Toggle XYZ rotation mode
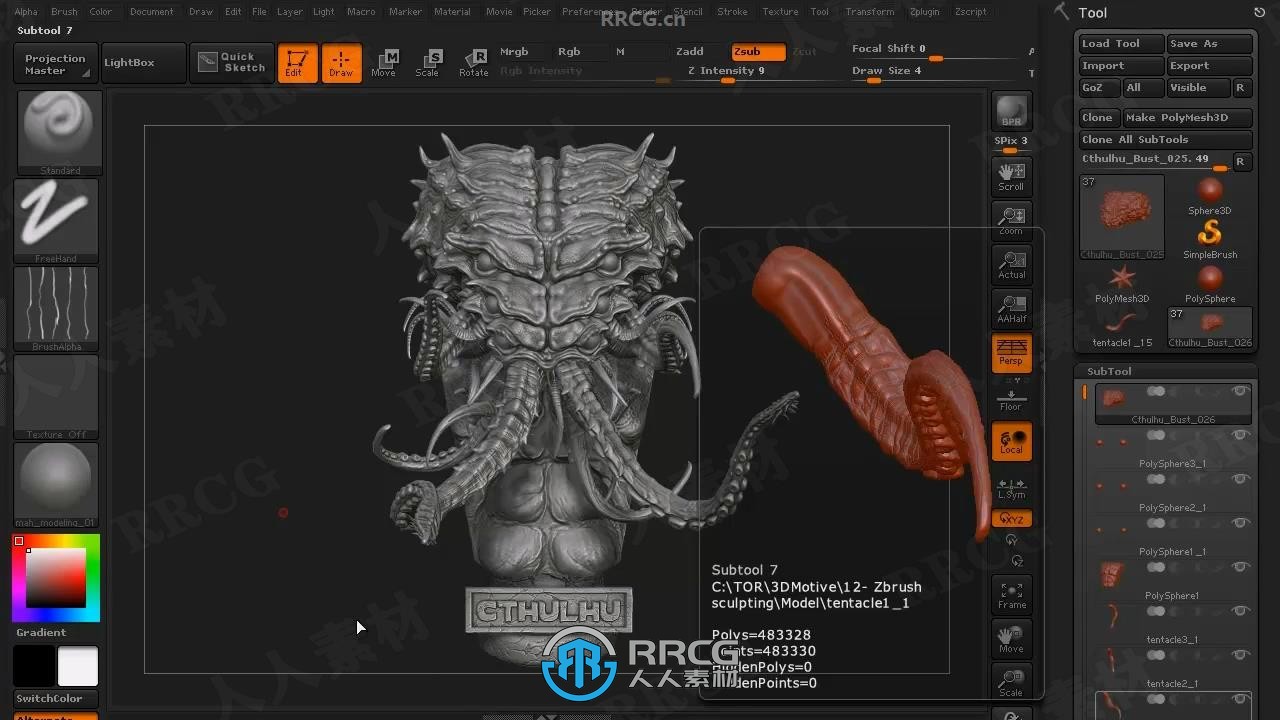Image resolution: width=1280 pixels, height=720 pixels. click(1012, 519)
